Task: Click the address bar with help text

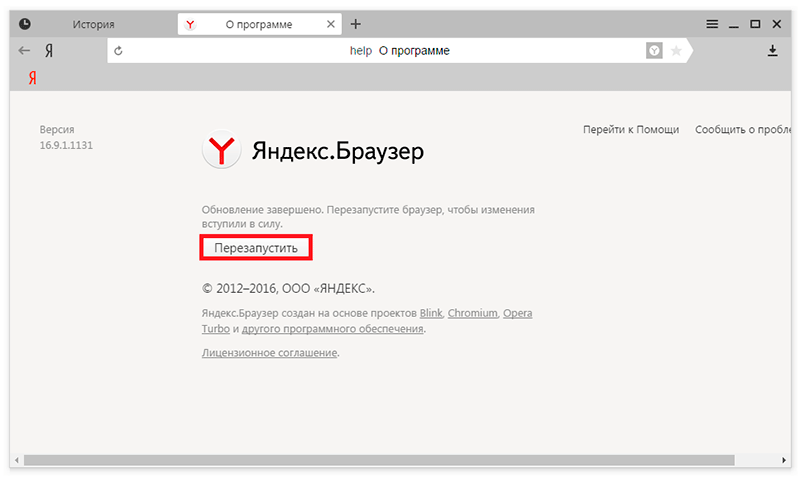Action: (399, 51)
